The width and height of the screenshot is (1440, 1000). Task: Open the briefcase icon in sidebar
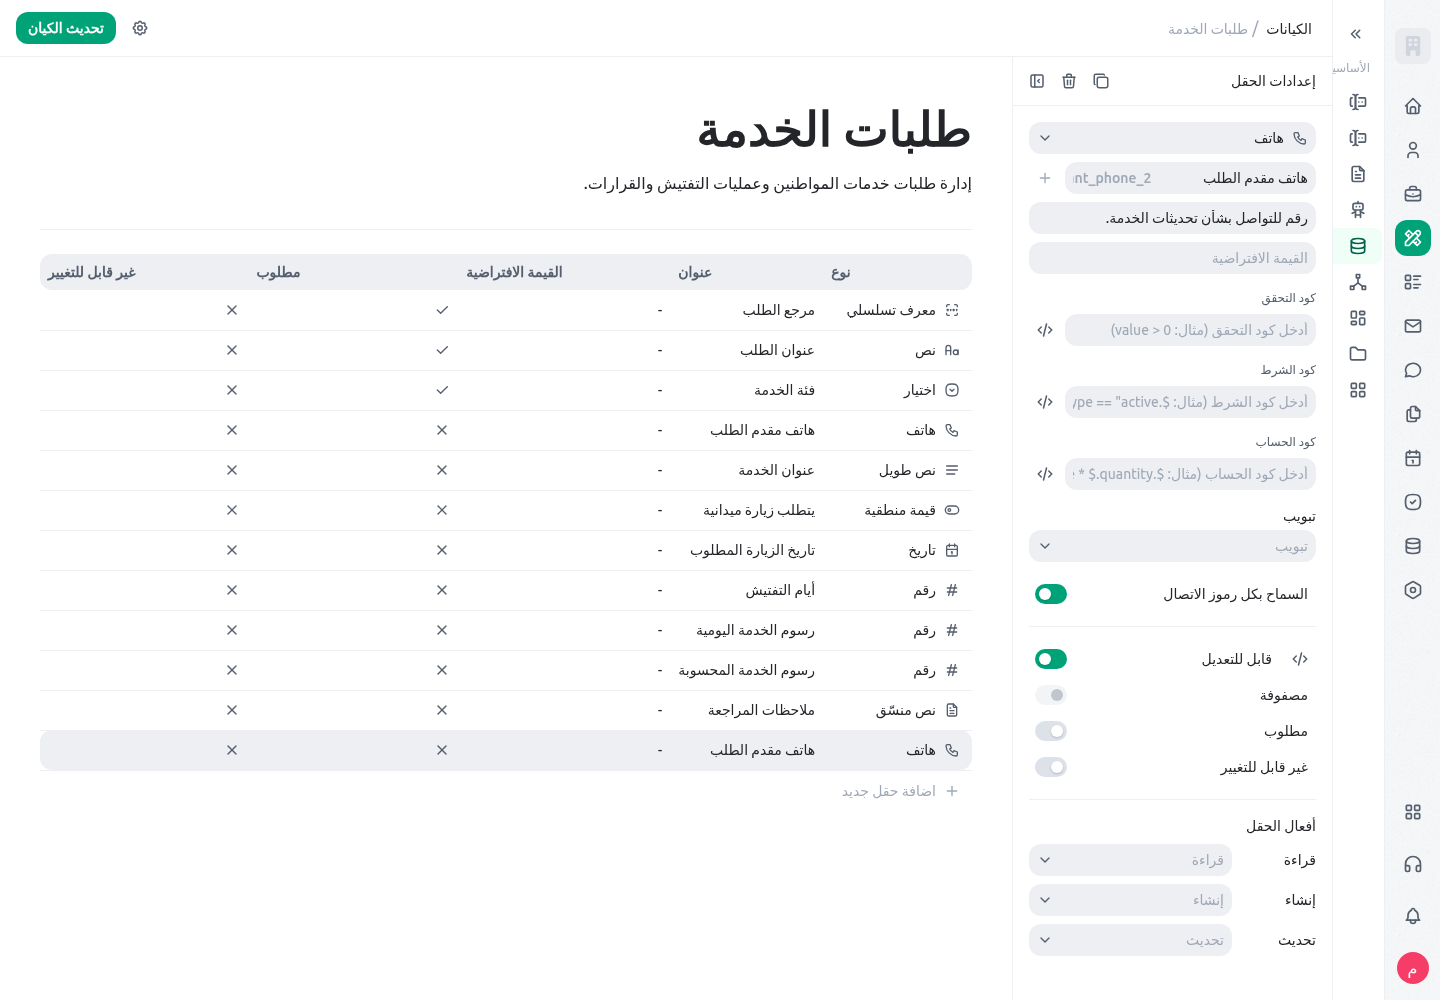click(1413, 194)
